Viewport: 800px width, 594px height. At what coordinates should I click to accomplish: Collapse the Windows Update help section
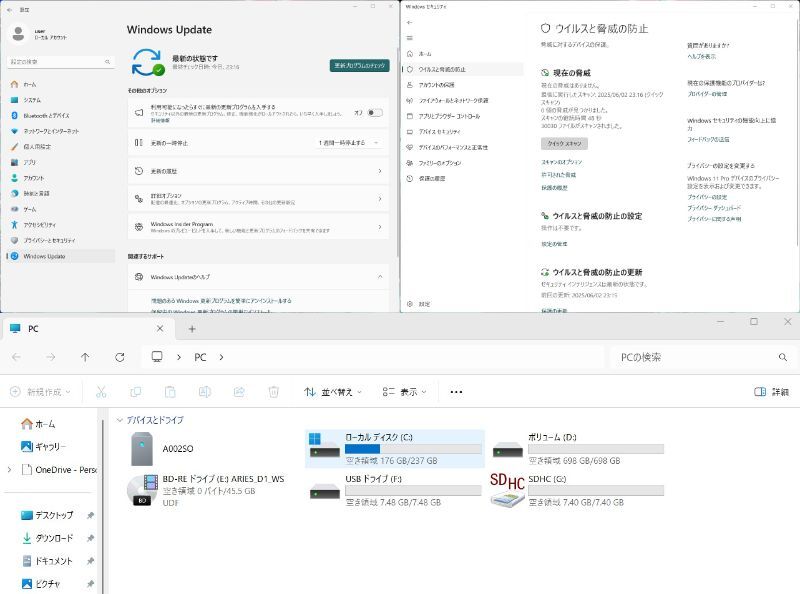[x=380, y=277]
